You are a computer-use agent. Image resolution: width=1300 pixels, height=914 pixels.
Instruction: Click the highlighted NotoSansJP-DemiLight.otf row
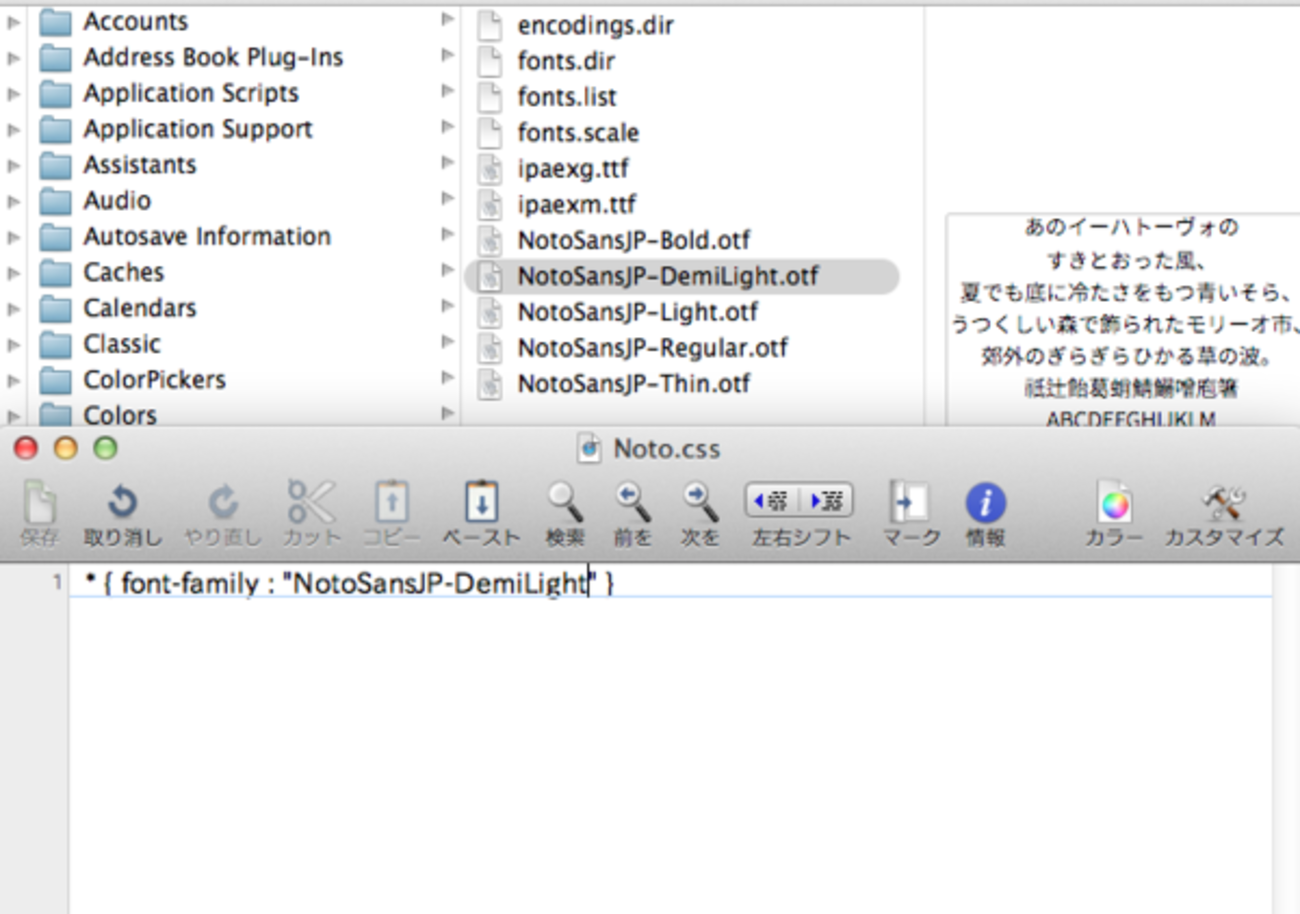(682, 277)
